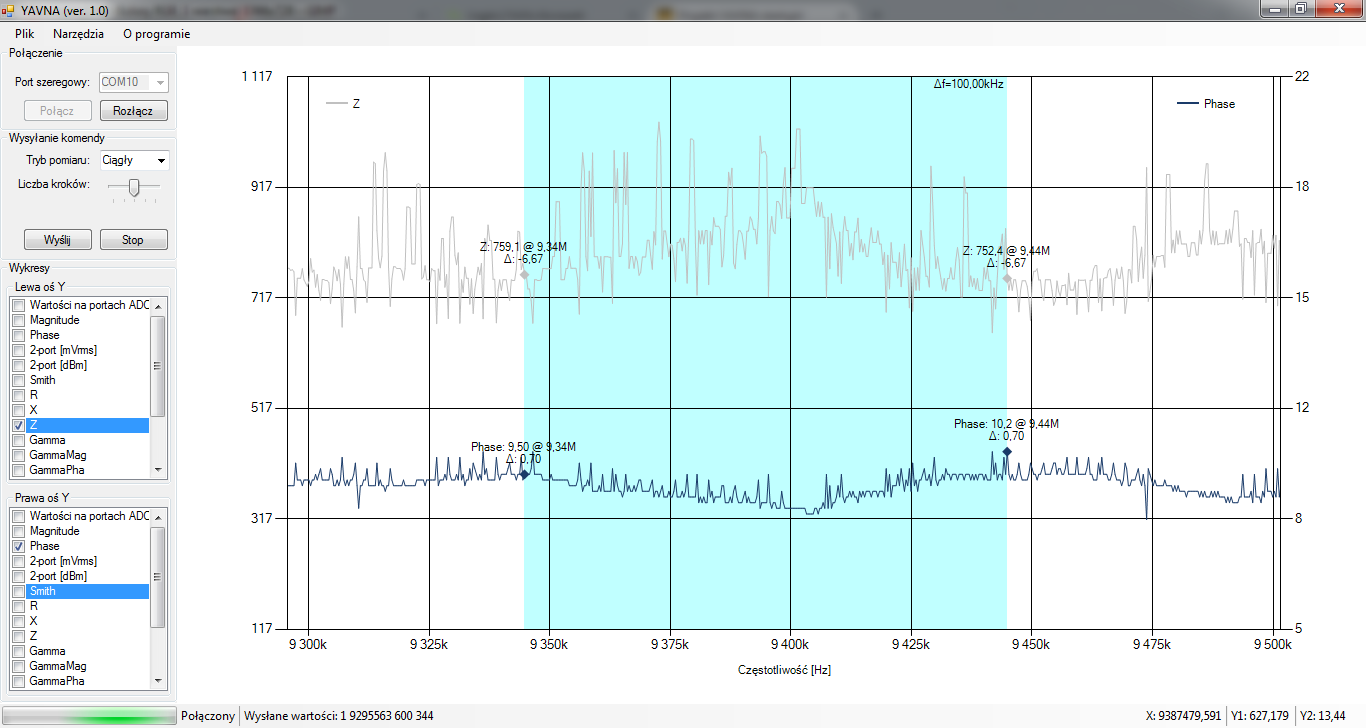Screen dimensions: 1366x728
Task: Expand the Port szeregowy COM10 combo box
Action: click(160, 82)
